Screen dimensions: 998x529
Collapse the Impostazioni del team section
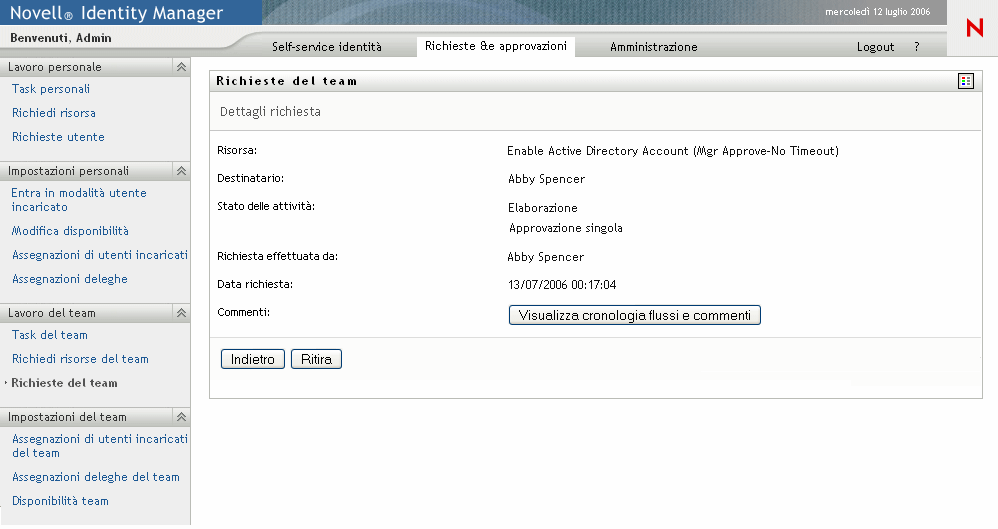[x=181, y=417]
